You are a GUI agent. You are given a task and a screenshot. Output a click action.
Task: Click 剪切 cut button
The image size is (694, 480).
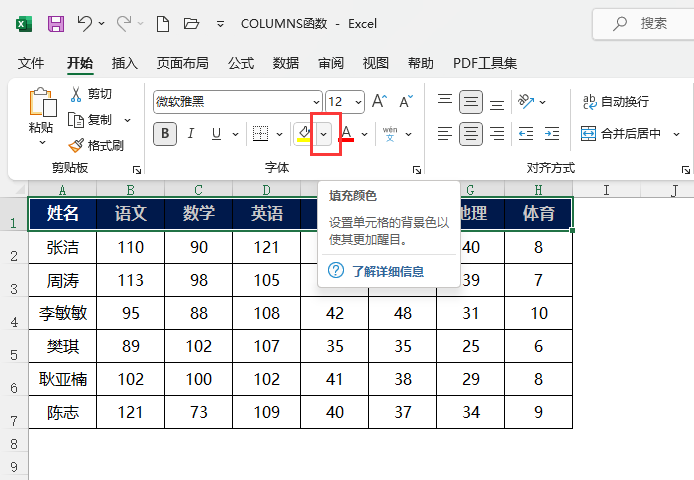coord(91,94)
